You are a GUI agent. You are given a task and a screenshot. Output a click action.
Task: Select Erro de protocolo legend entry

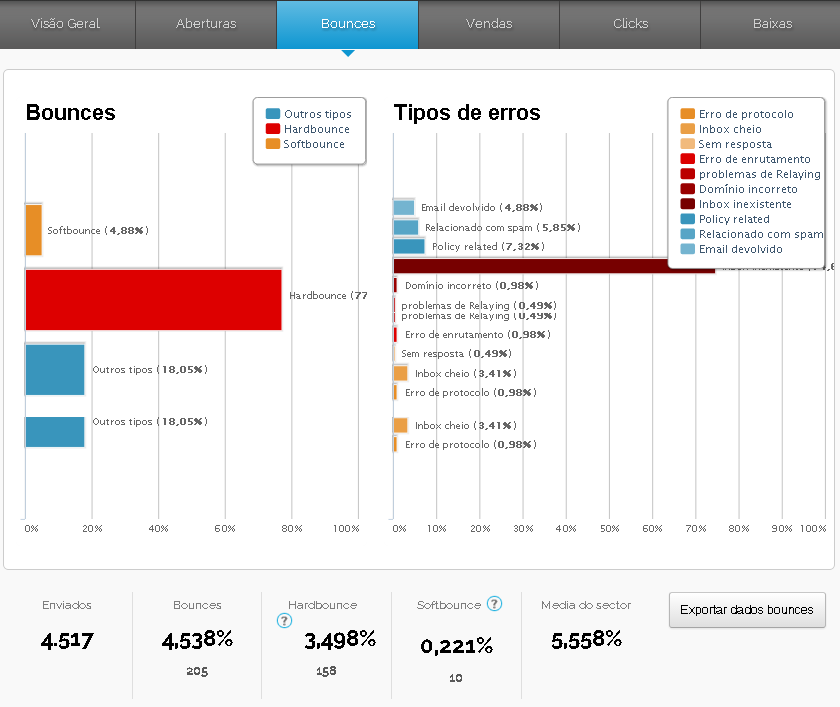coord(746,114)
